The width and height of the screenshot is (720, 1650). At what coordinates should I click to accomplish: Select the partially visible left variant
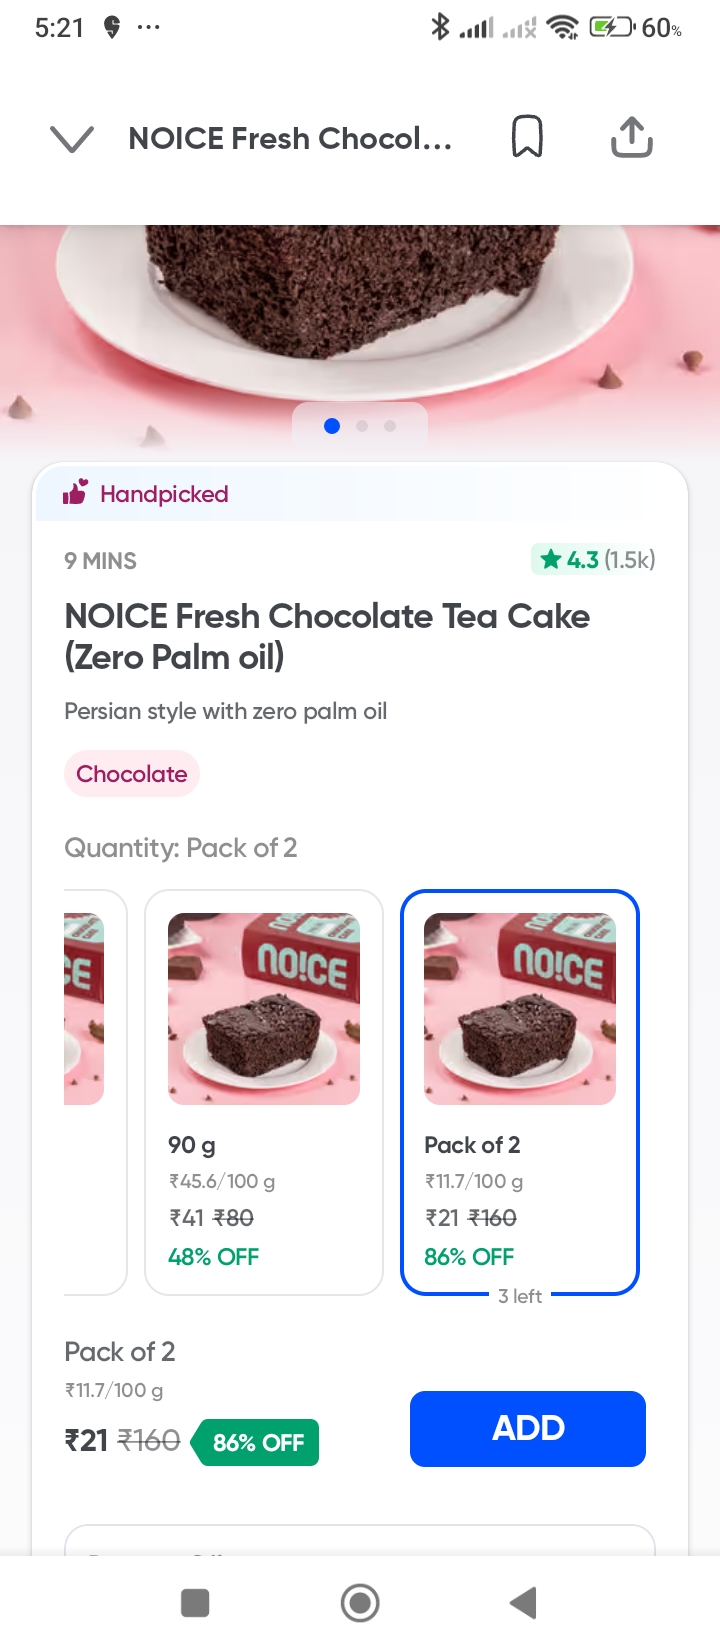tap(92, 1090)
